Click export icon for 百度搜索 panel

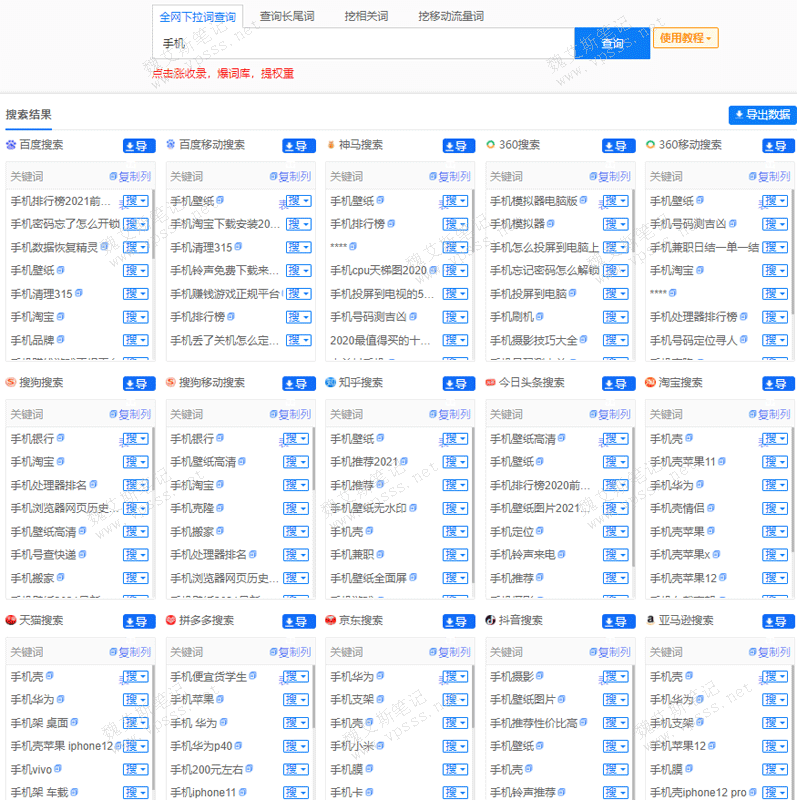[139, 146]
